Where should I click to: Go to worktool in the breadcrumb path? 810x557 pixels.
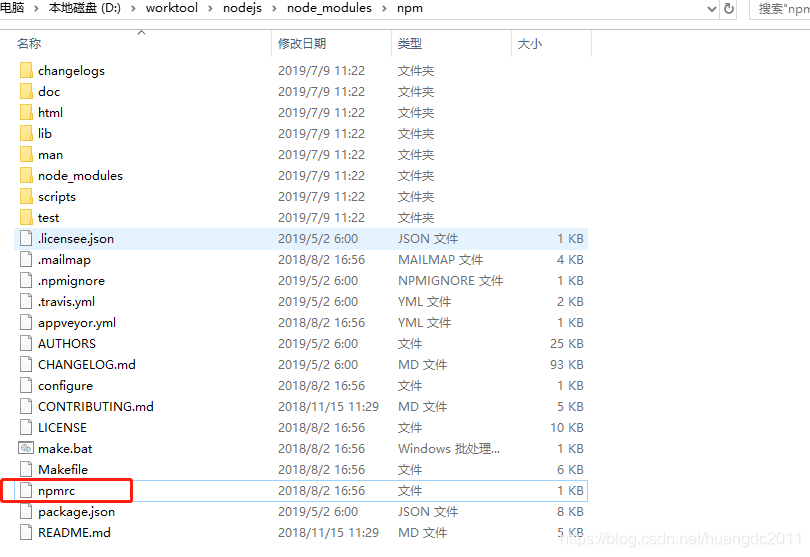[172, 8]
